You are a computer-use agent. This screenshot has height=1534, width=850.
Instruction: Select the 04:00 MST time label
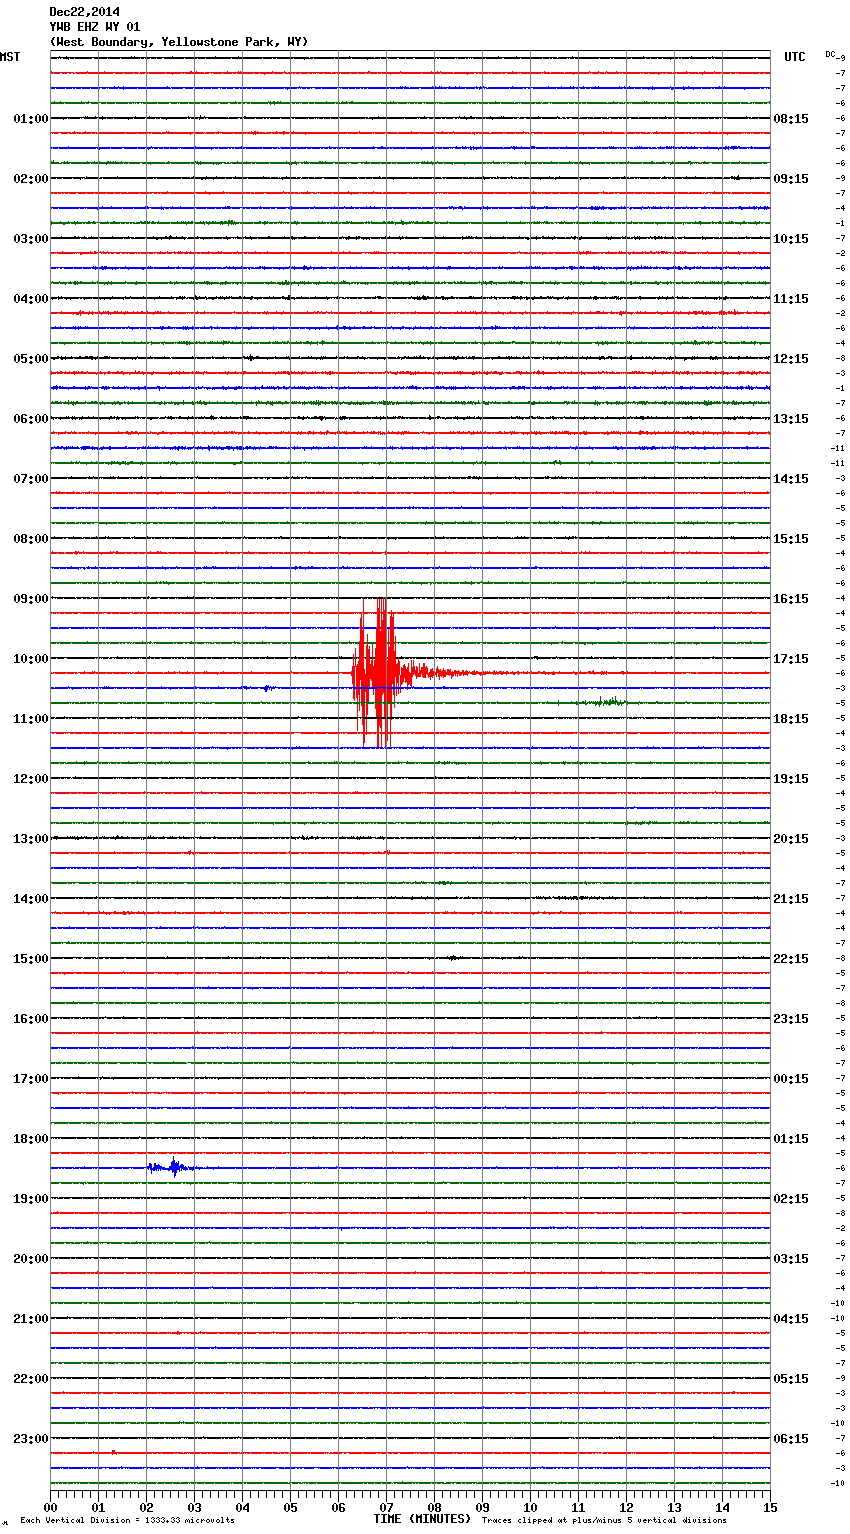pyautogui.click(x=30, y=299)
